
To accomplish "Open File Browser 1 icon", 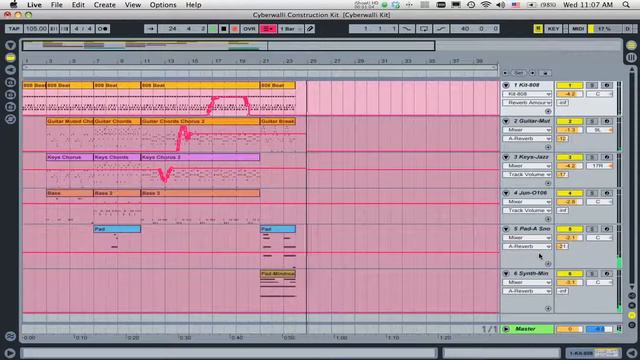I will click(11, 82).
